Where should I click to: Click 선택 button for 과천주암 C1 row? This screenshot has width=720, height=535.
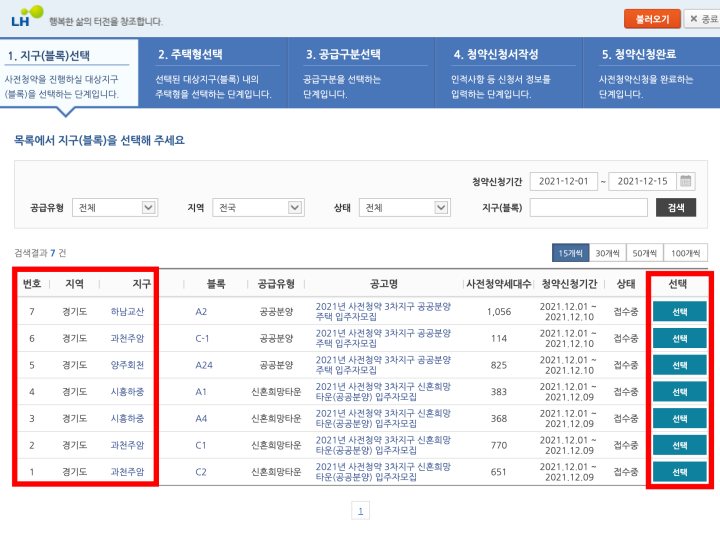pyautogui.click(x=680, y=445)
